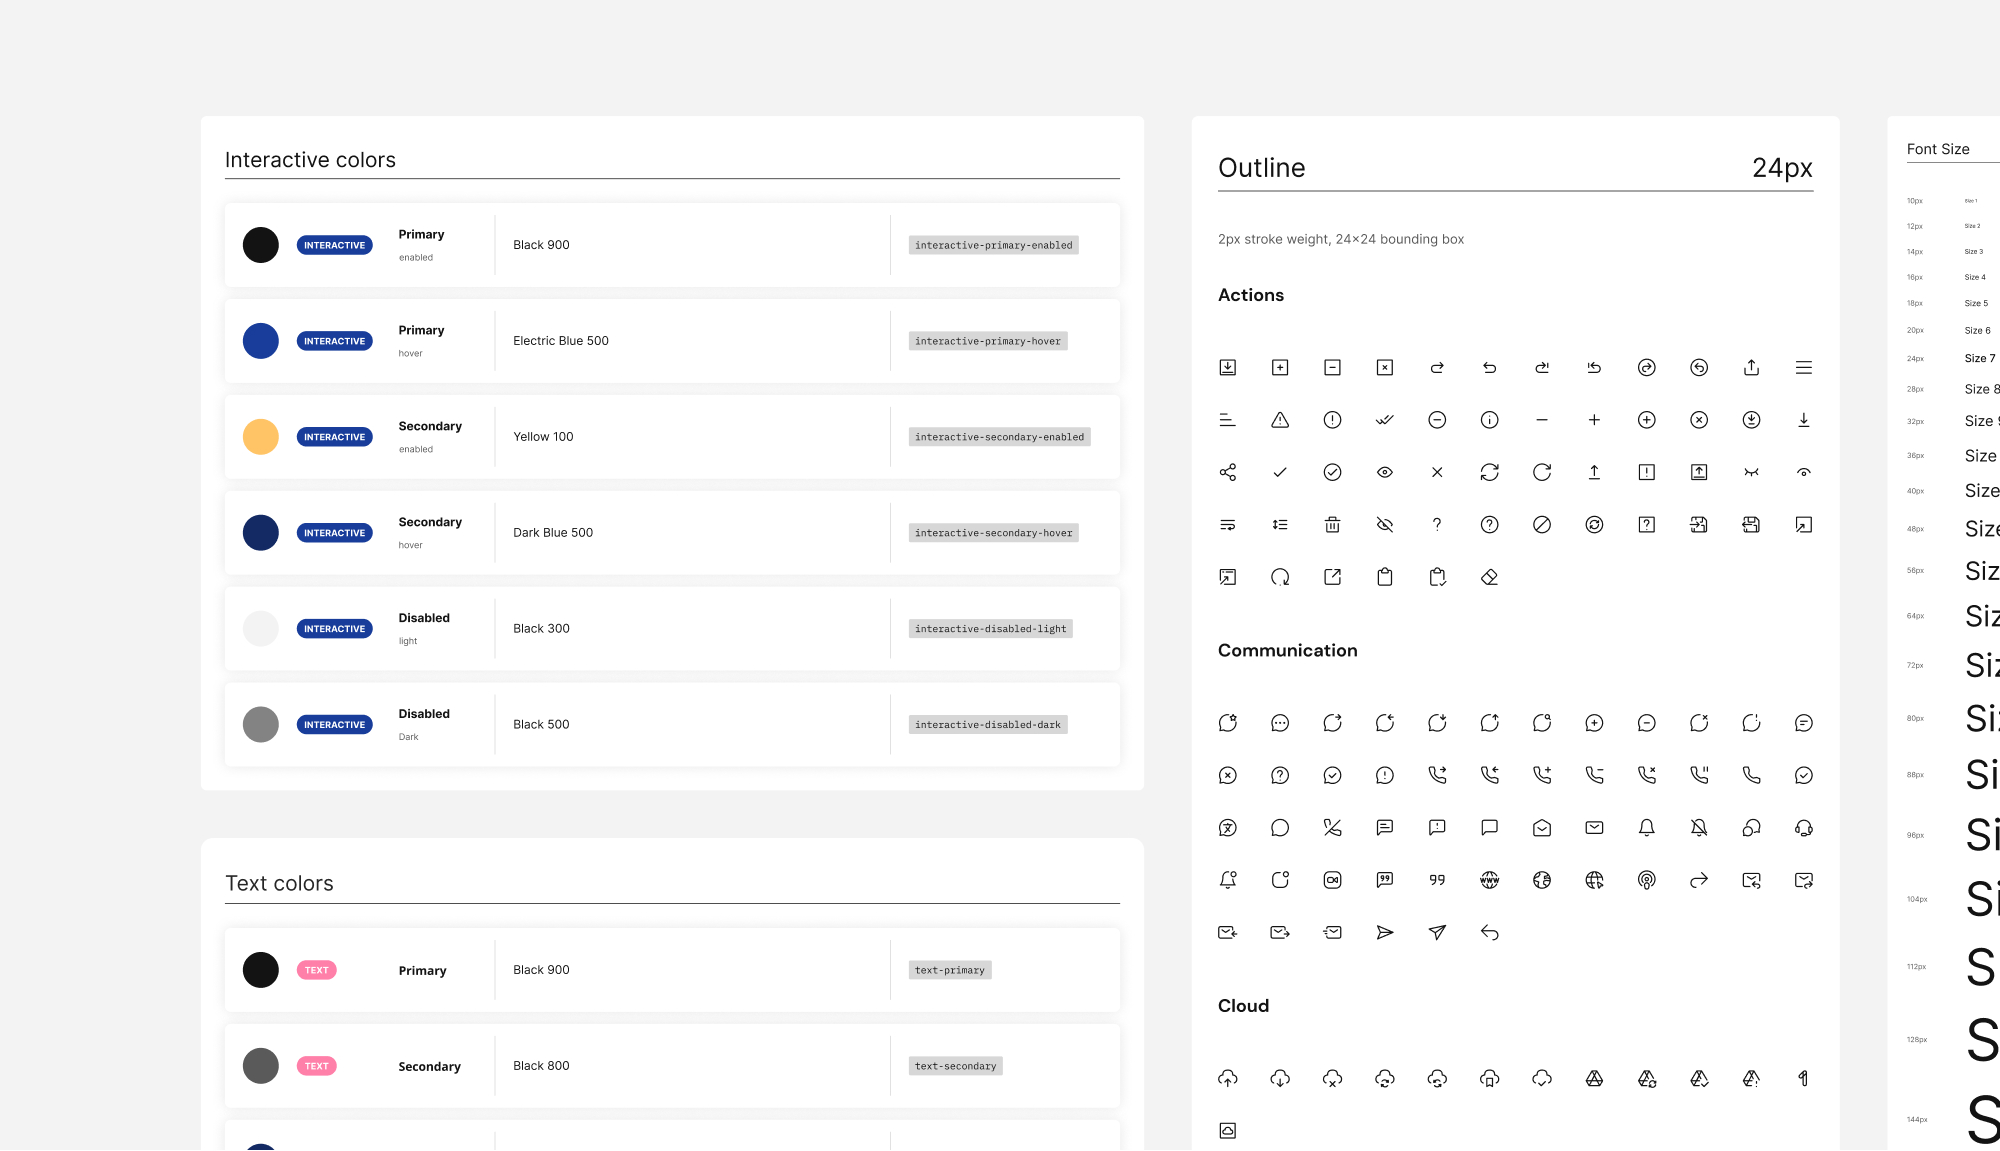Click the INTERACTIVE badge in Disabled Dark row
This screenshot has width=2000, height=1151.
coord(334,725)
